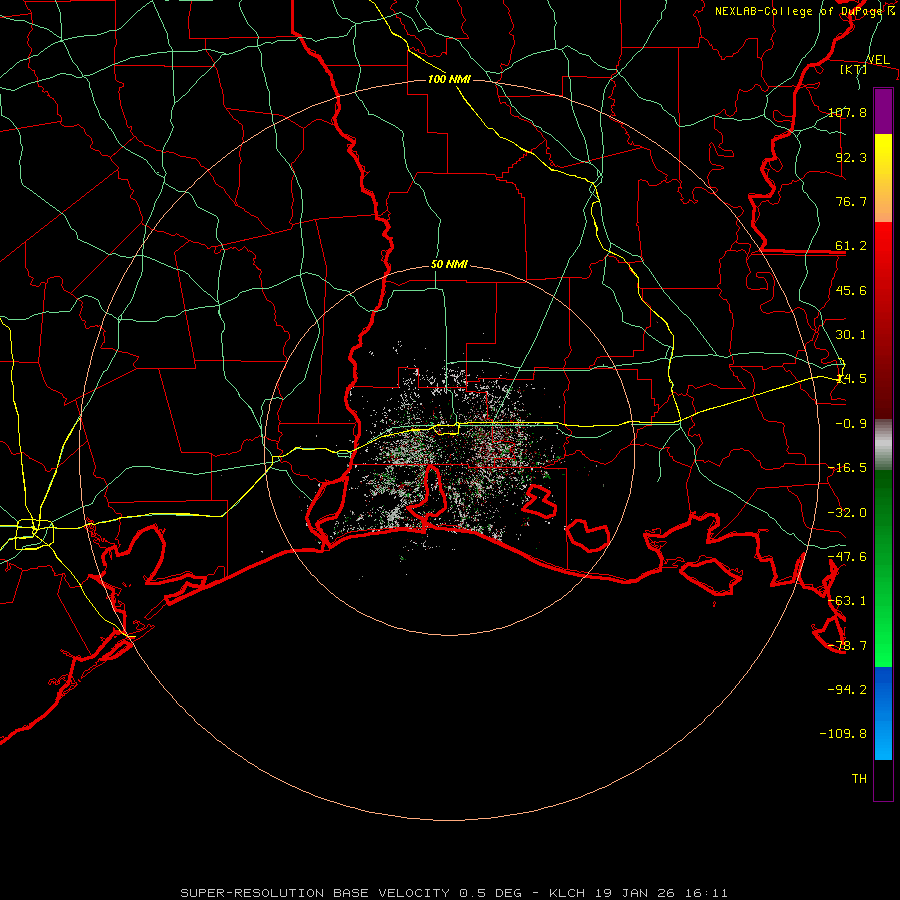This screenshot has width=900, height=900.
Task: Click the 100 NMI range ring label
Action: point(449,79)
